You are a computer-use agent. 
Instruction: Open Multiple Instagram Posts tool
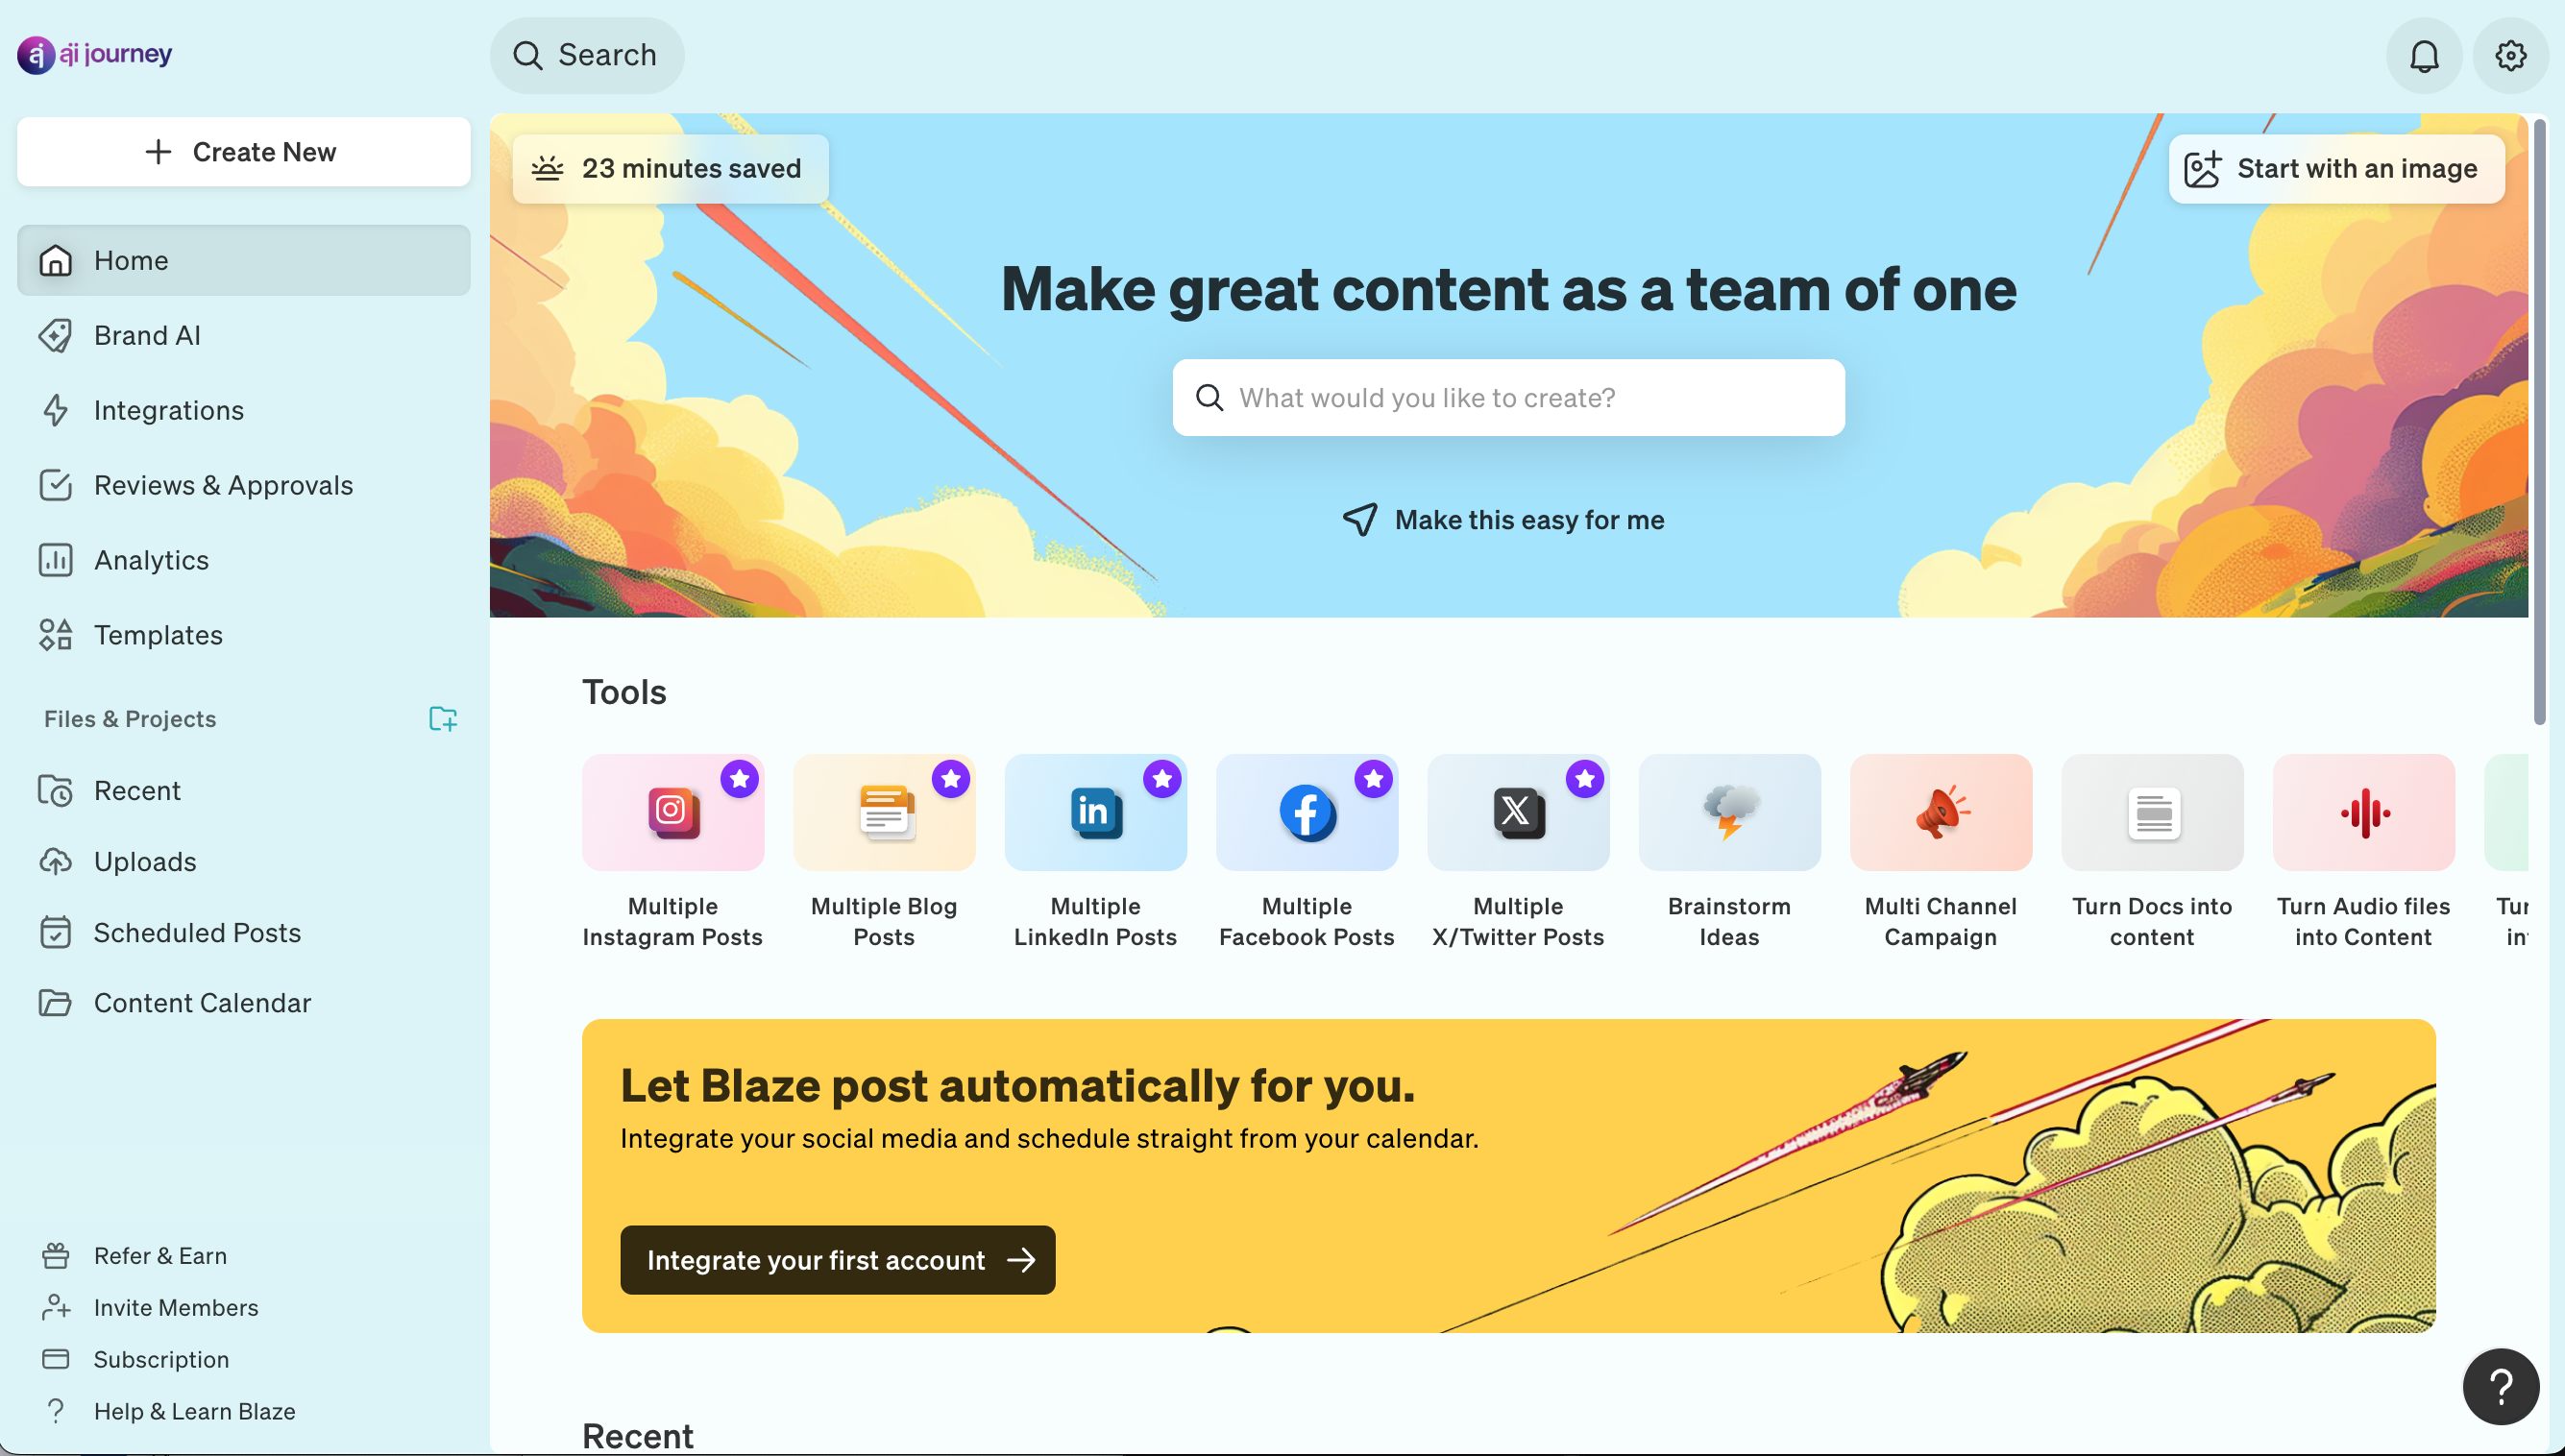(x=673, y=852)
